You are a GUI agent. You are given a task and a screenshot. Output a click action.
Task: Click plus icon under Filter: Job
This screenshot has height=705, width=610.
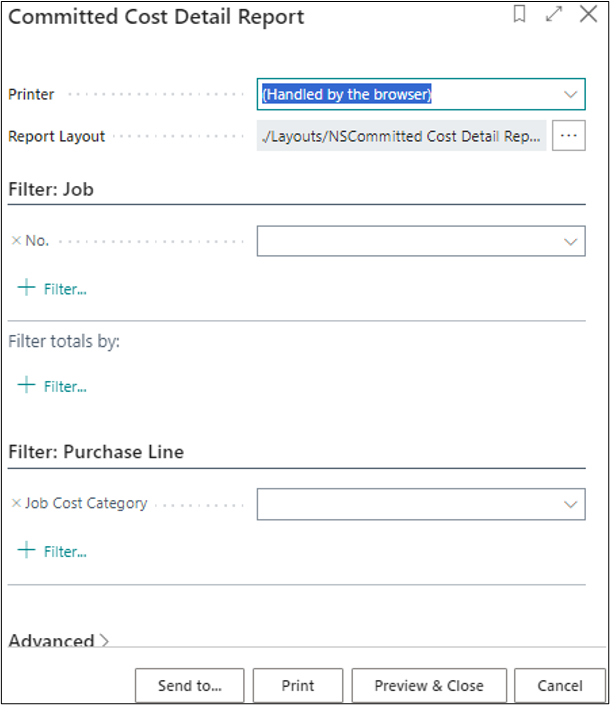coord(26,288)
